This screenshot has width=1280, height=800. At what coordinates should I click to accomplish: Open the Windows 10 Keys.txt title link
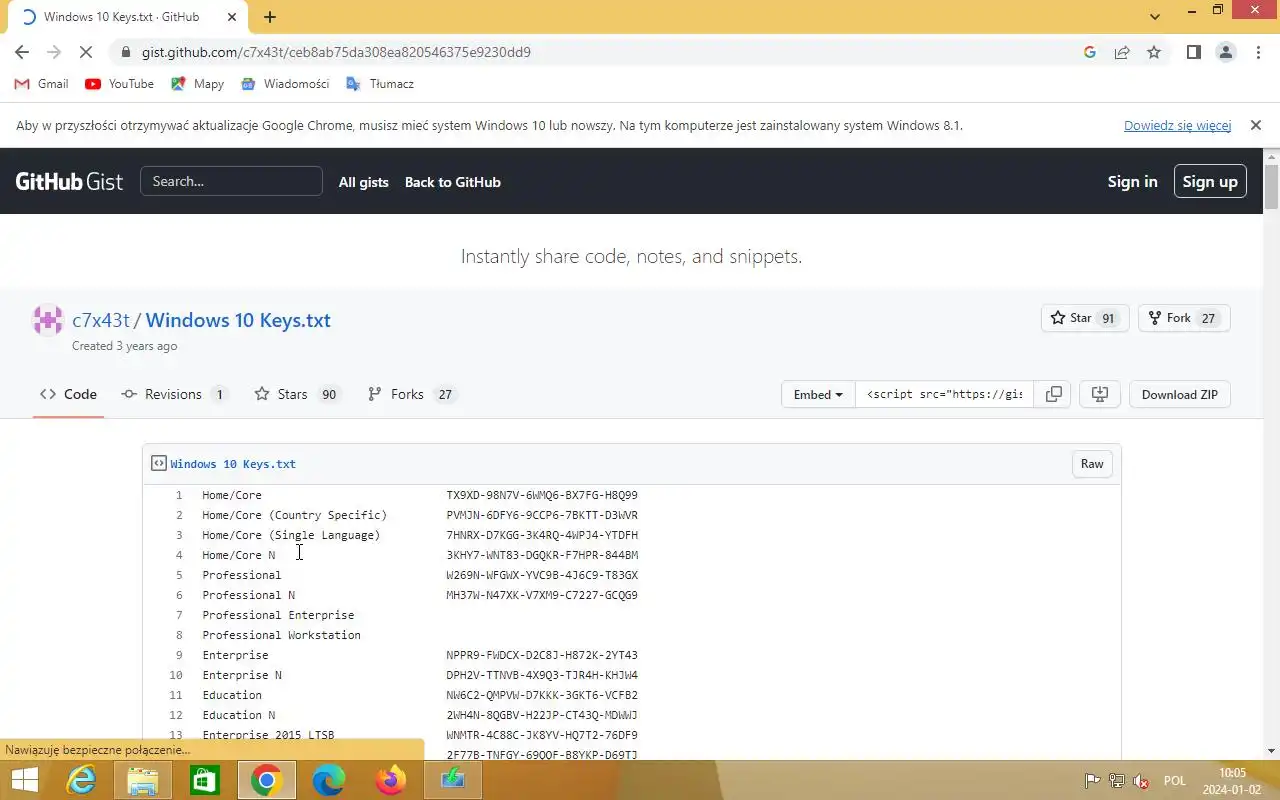(238, 320)
